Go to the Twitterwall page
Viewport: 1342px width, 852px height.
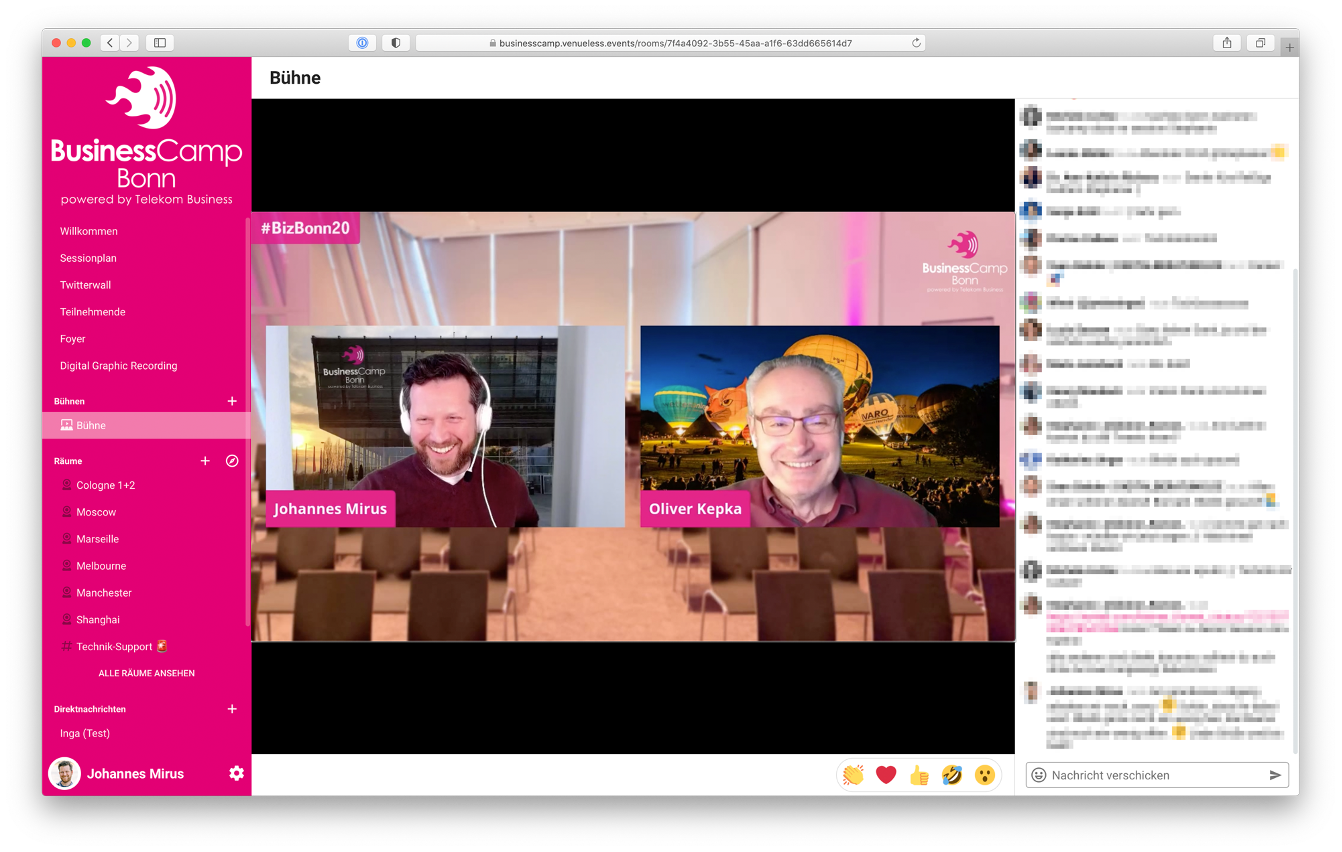point(85,285)
